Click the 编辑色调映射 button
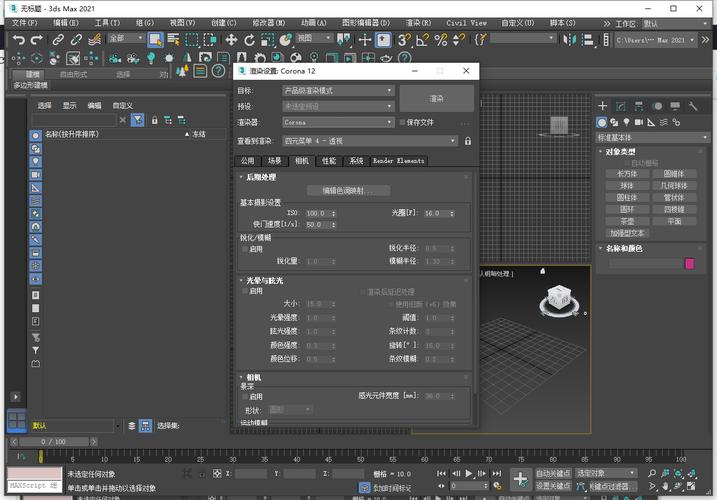The image size is (717, 500). tap(348, 191)
